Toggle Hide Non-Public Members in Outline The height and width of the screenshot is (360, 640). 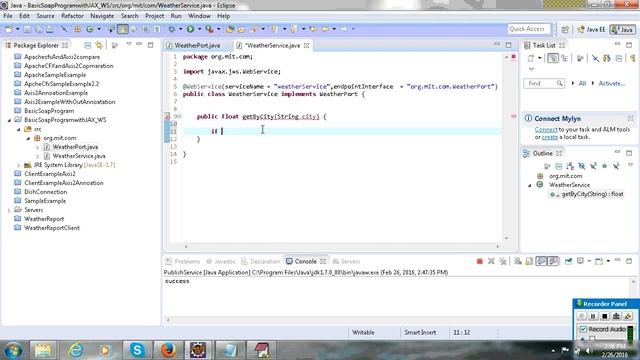[604, 166]
